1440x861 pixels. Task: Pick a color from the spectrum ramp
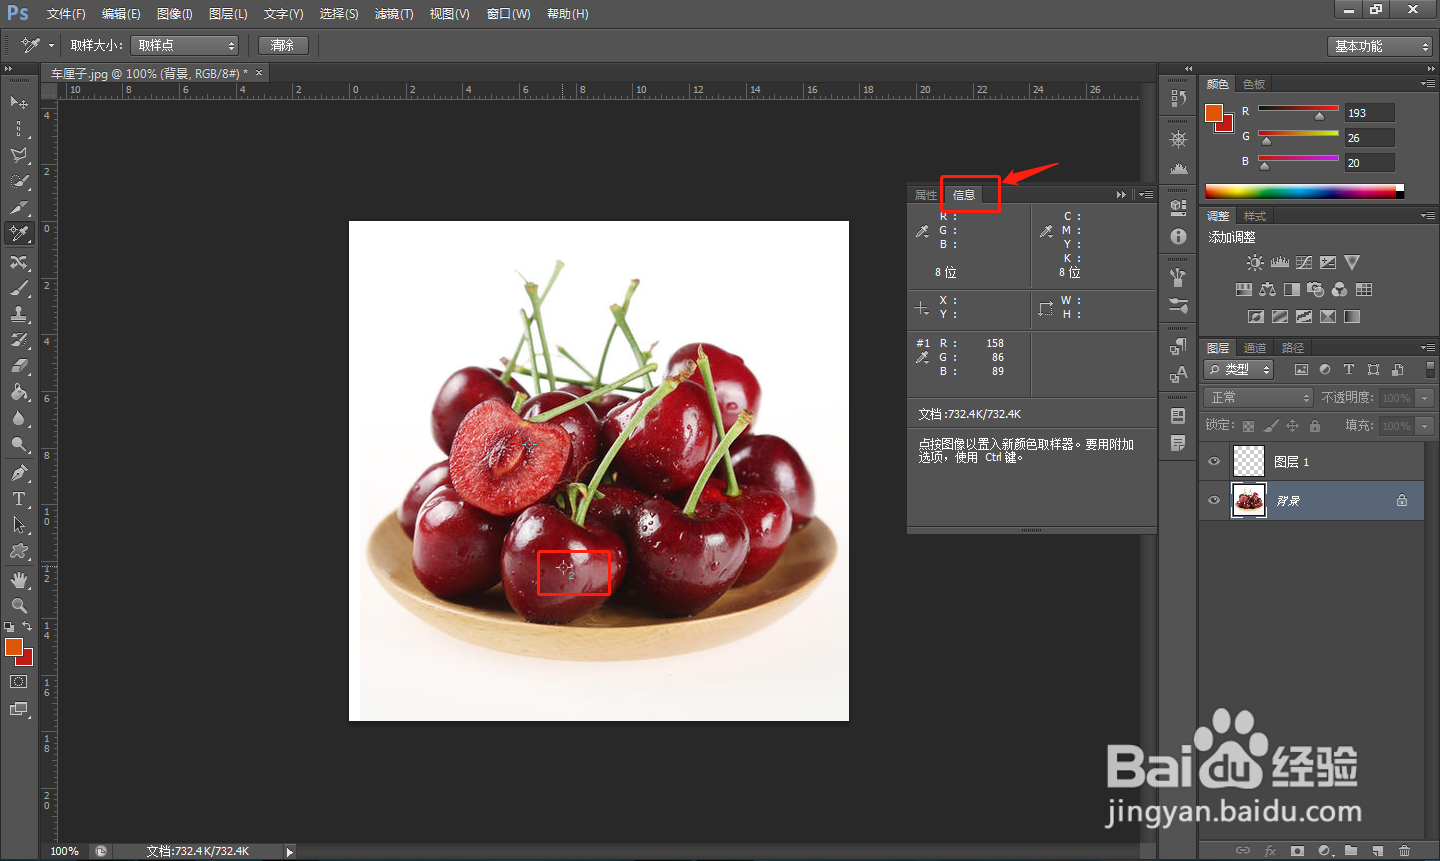click(x=1304, y=191)
